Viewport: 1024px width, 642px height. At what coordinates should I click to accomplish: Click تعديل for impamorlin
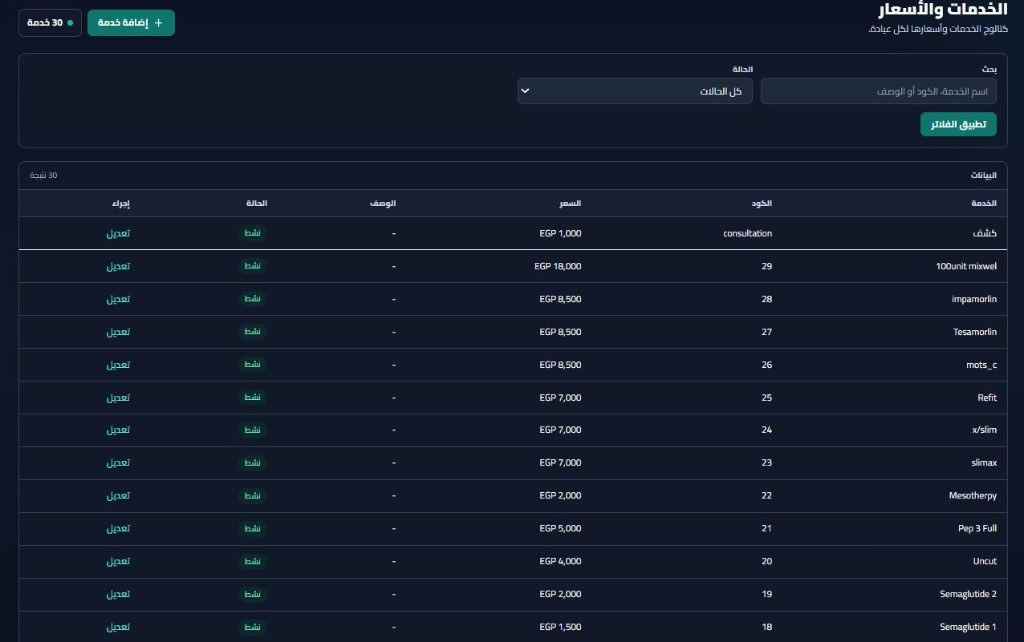[x=118, y=299]
